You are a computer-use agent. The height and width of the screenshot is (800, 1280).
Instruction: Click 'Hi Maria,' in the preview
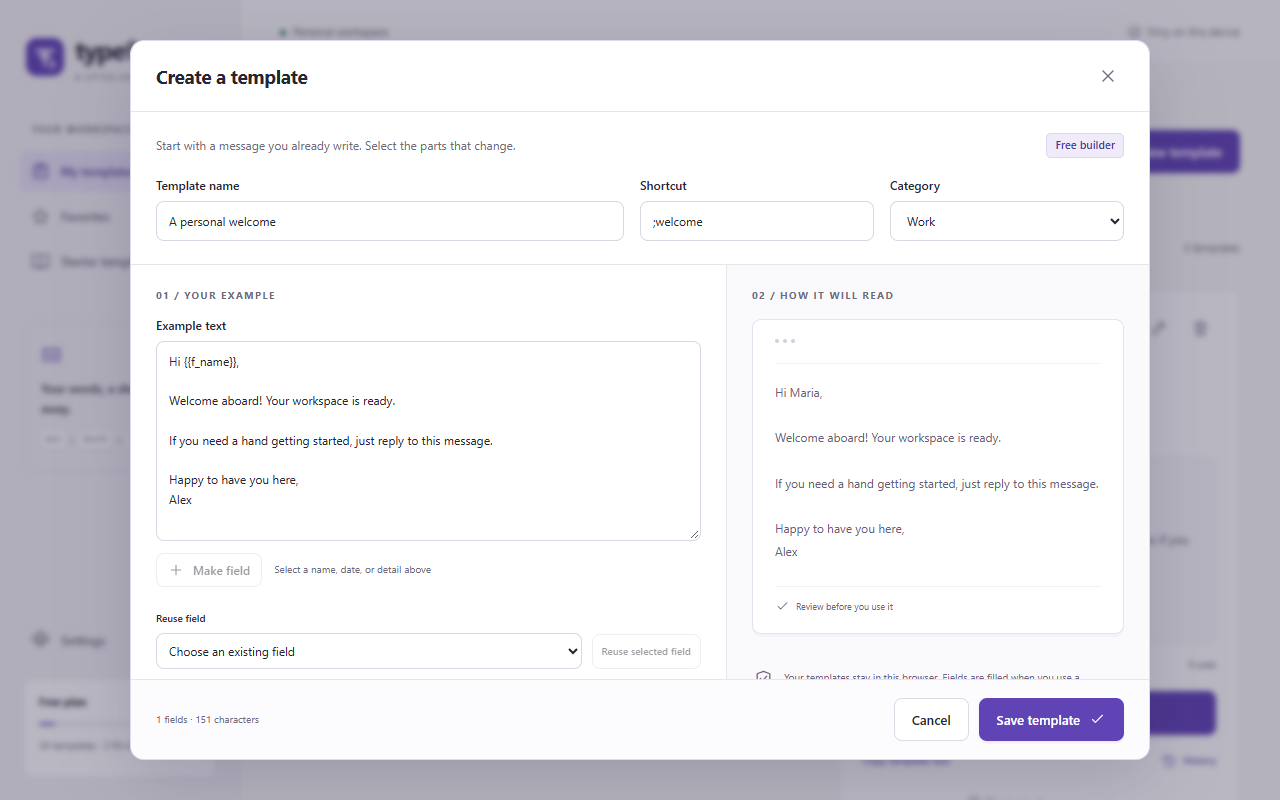tap(798, 393)
